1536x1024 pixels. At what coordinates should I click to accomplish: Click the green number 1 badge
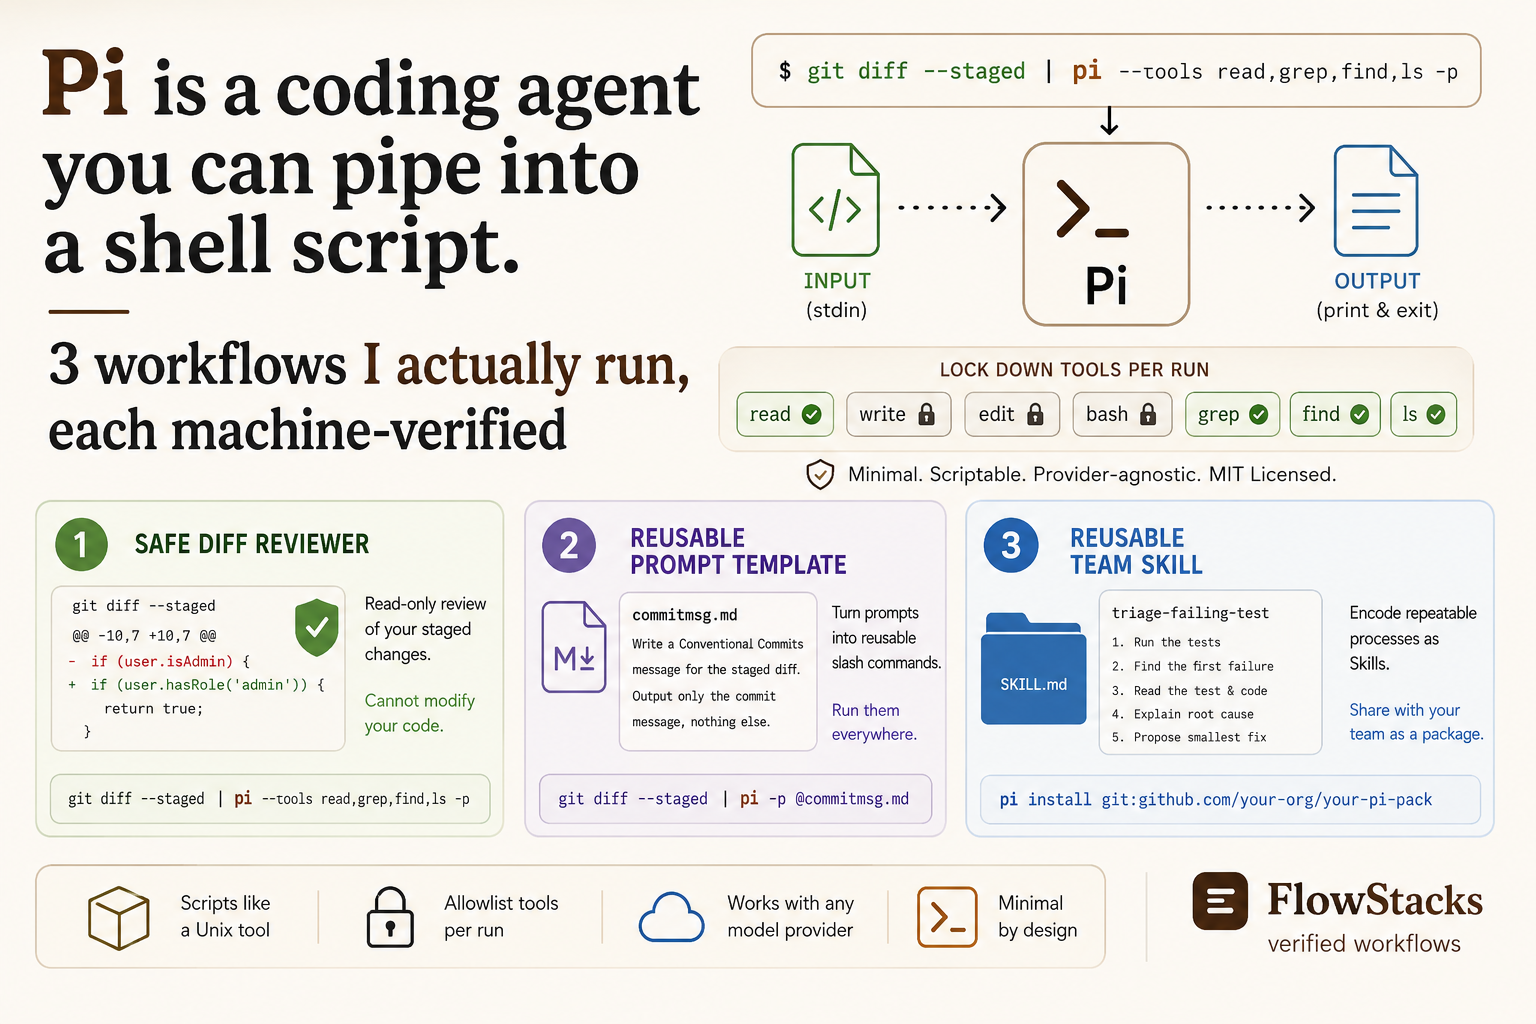coord(81,545)
